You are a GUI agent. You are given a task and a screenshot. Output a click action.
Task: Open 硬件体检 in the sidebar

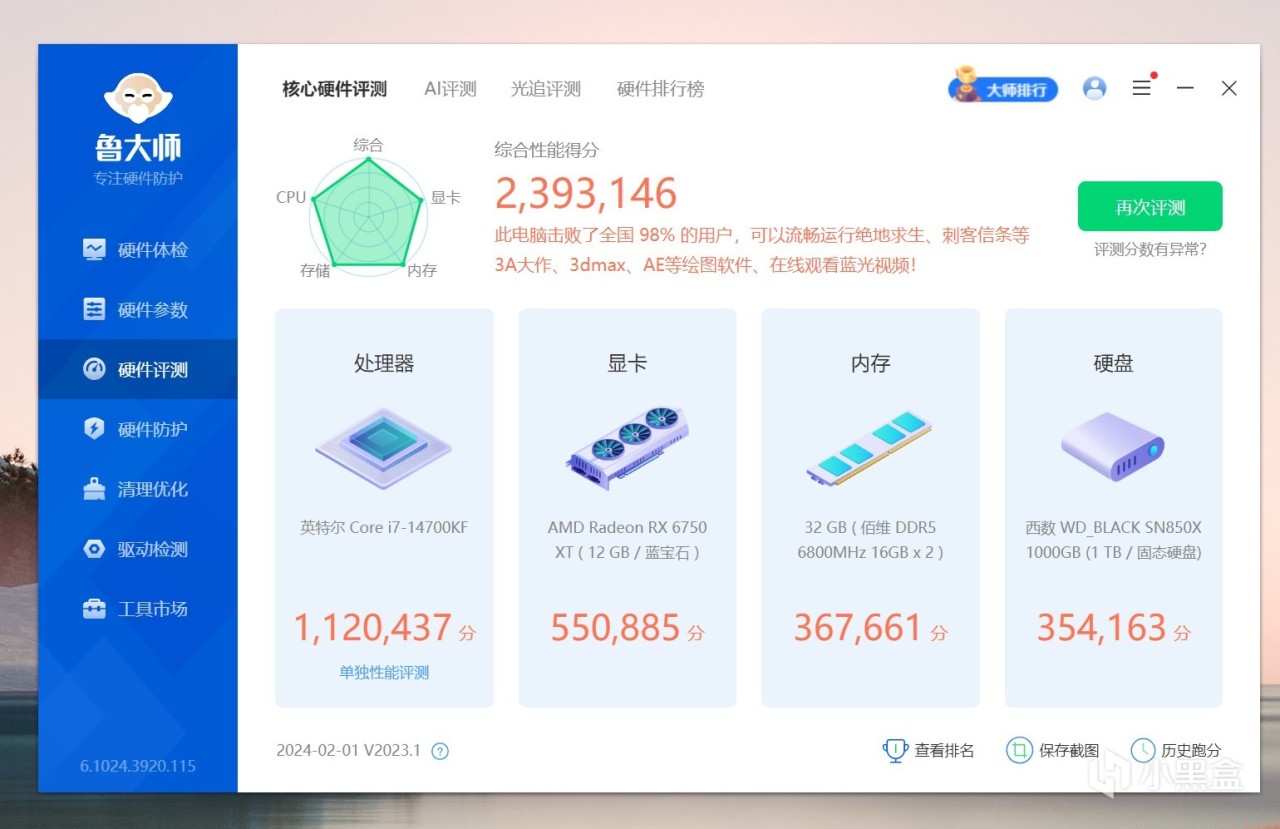click(138, 250)
